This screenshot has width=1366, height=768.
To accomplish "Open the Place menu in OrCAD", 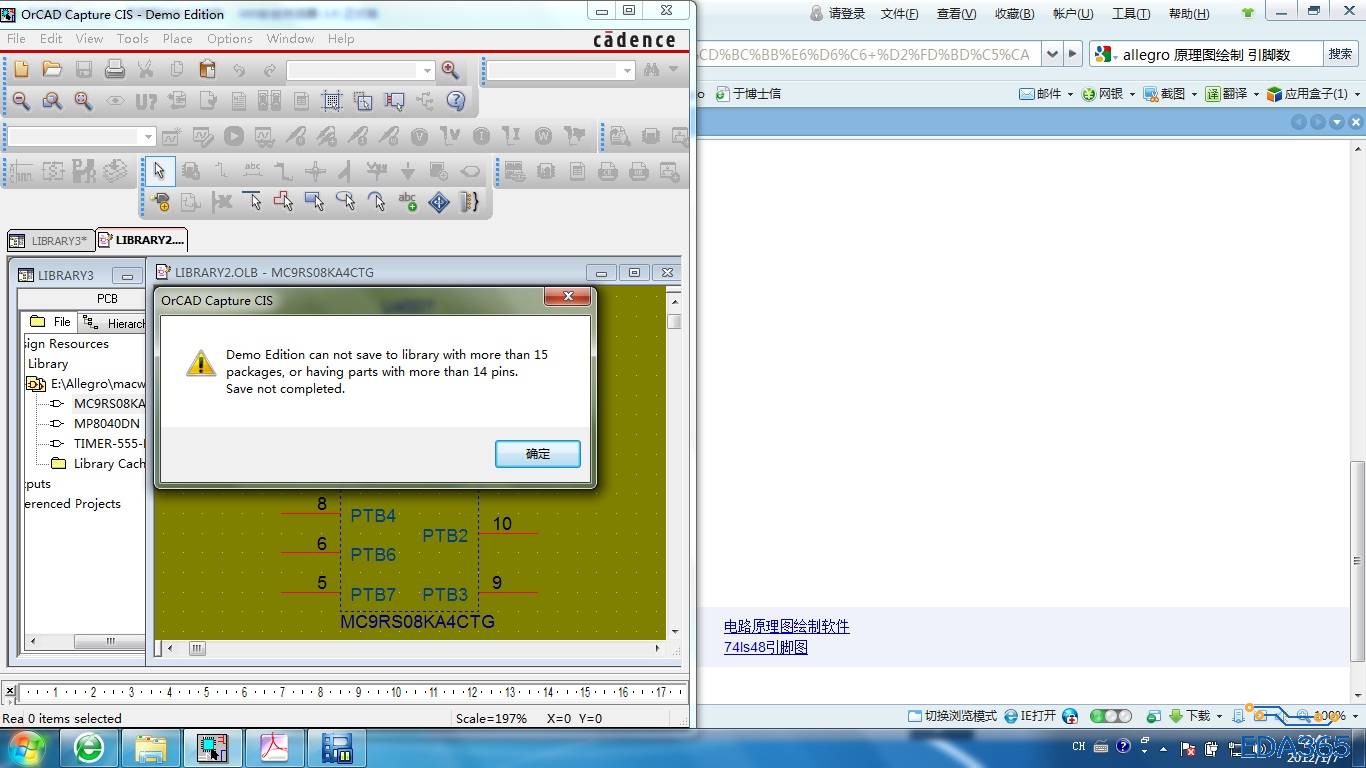I will pos(177,39).
